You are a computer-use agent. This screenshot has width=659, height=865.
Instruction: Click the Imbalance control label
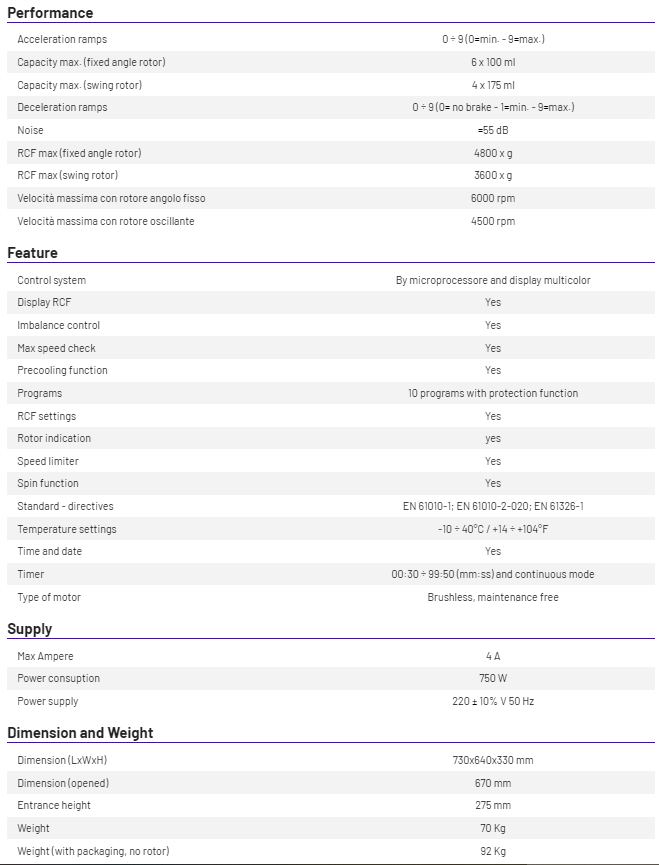tap(58, 325)
